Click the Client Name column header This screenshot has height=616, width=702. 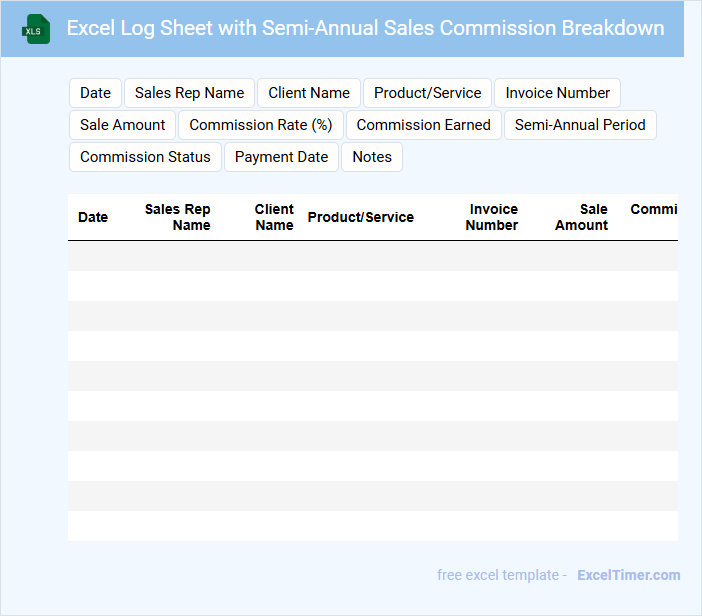[x=274, y=217]
